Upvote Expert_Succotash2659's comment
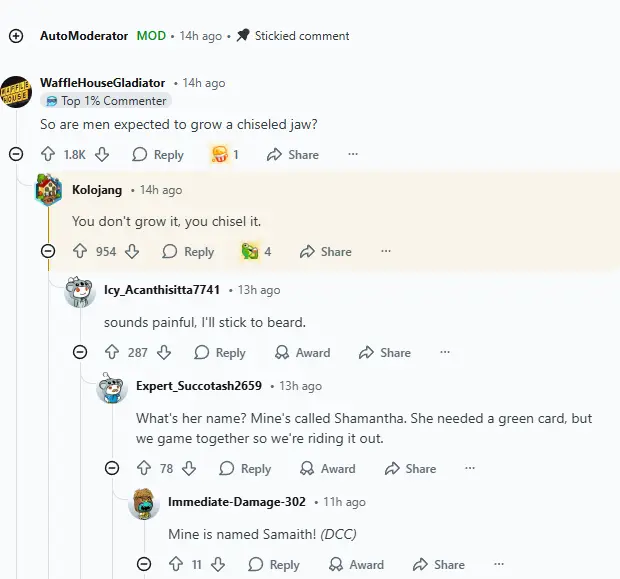 click(x=144, y=469)
